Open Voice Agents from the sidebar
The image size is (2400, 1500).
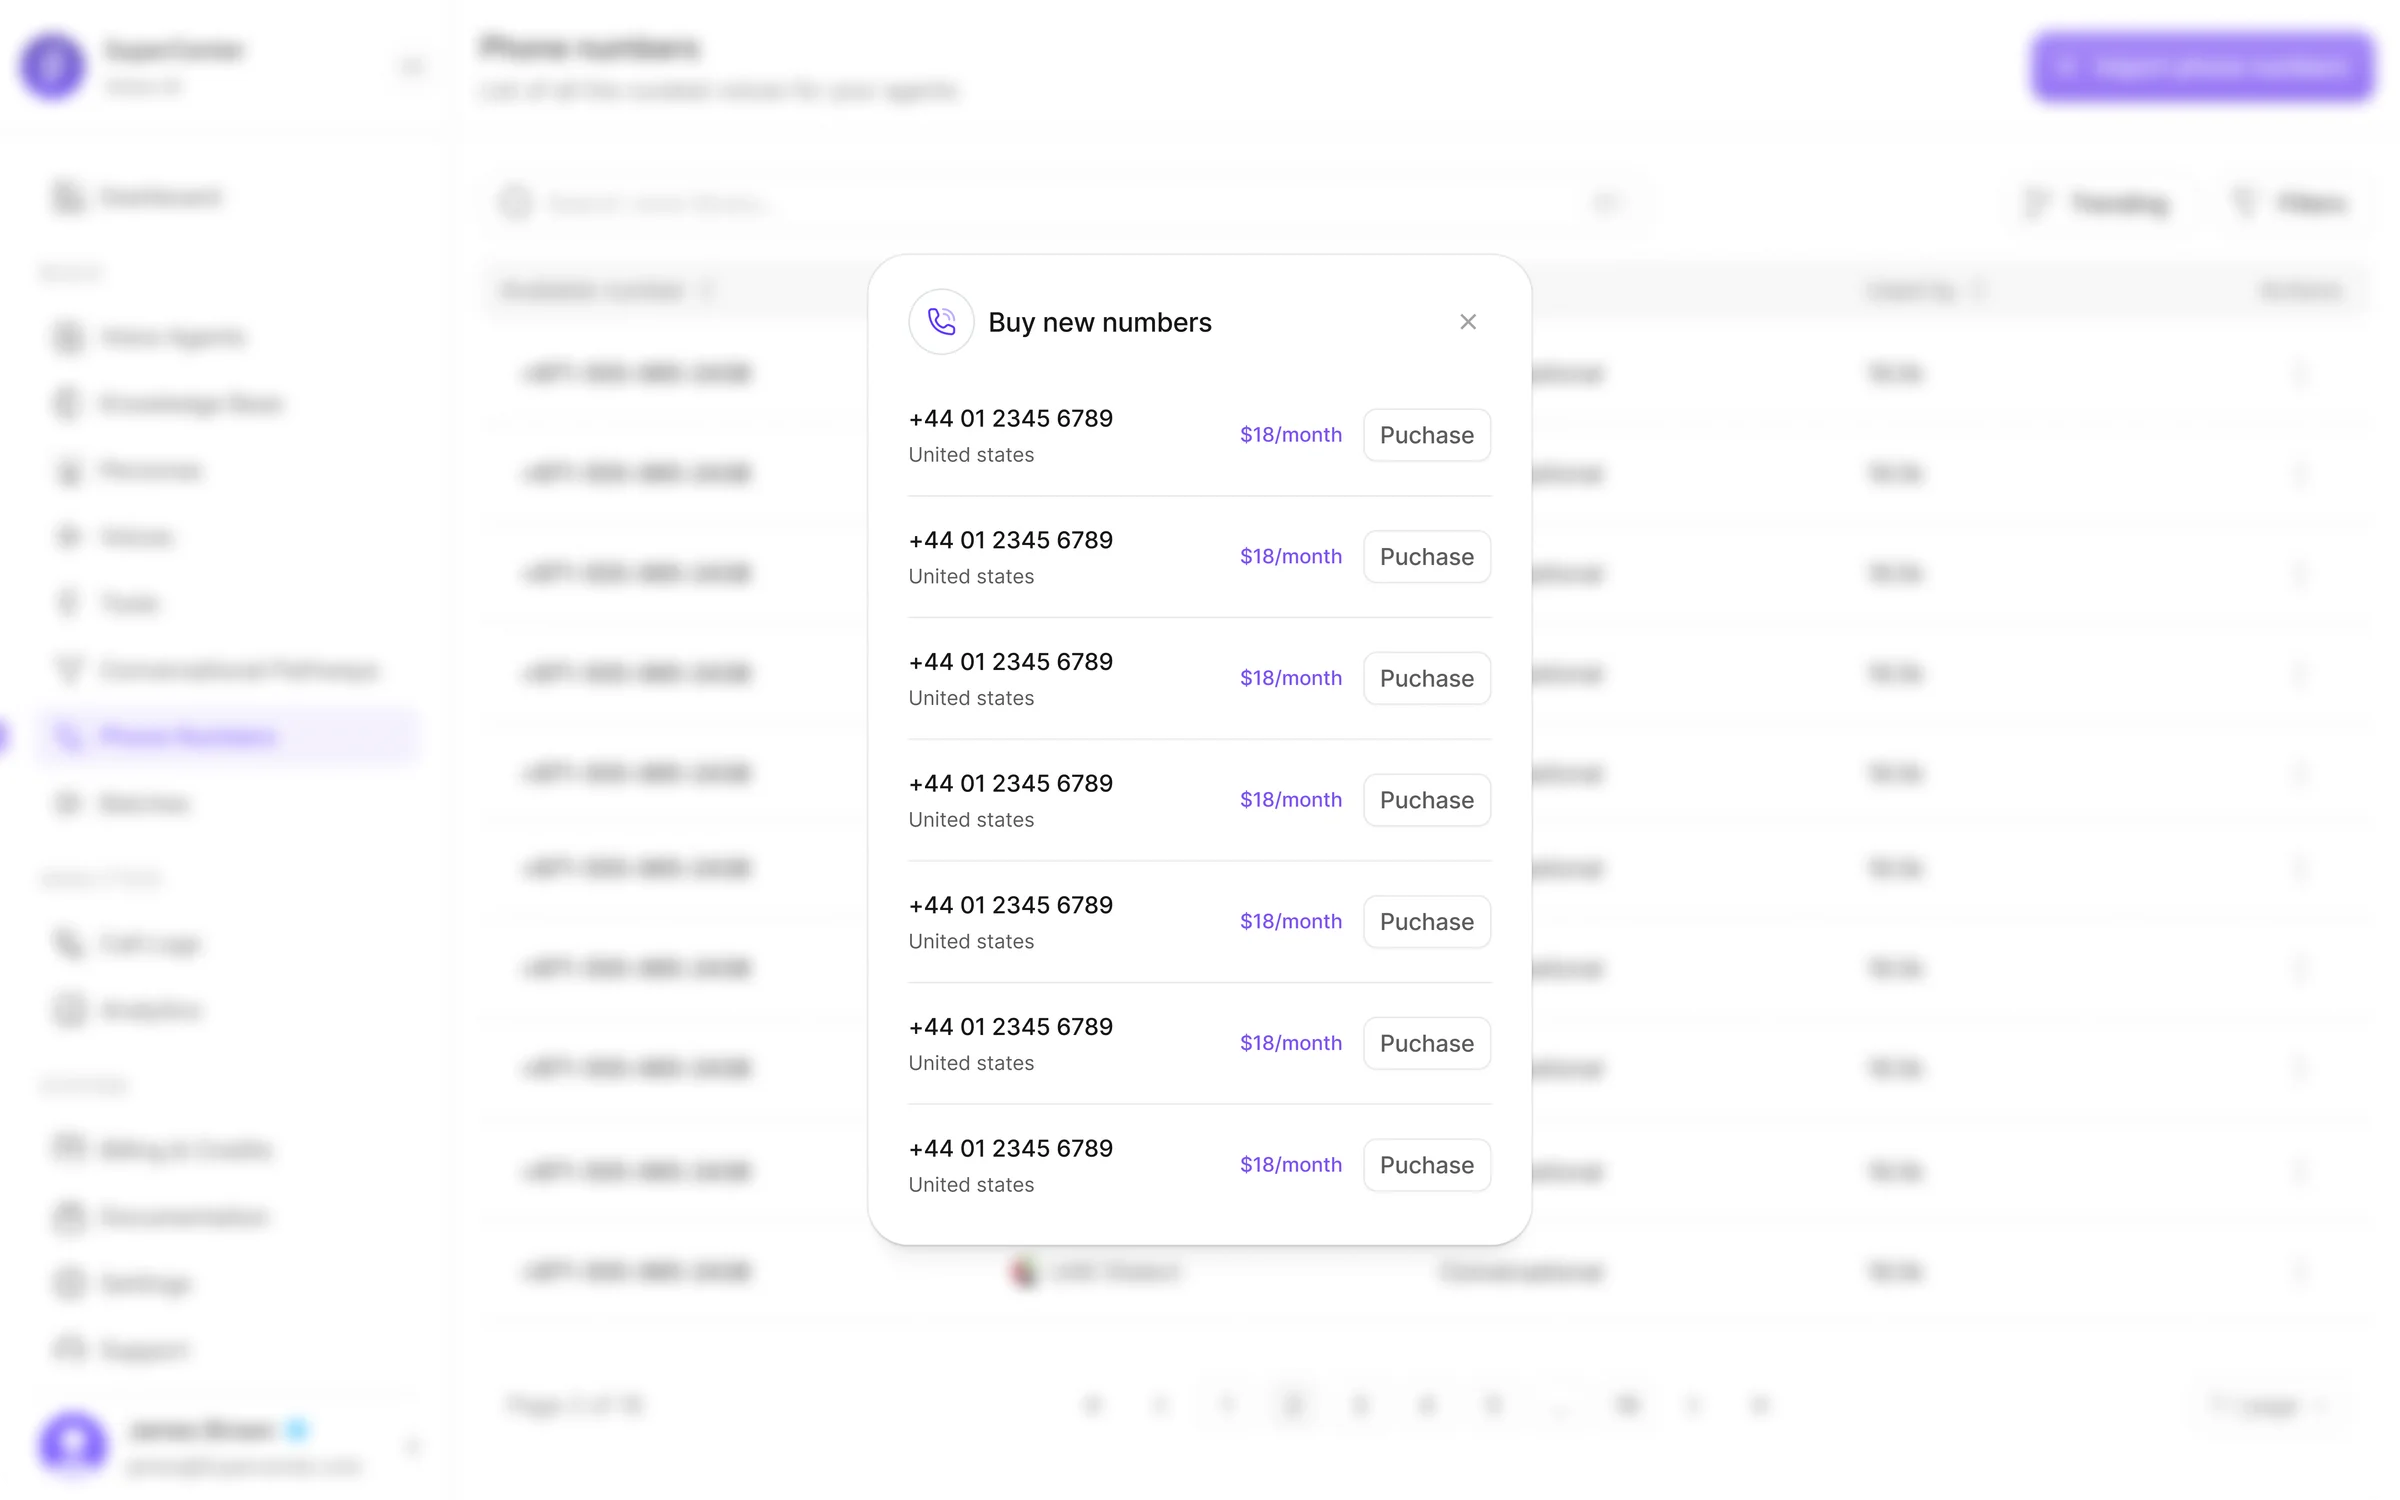click(x=172, y=337)
